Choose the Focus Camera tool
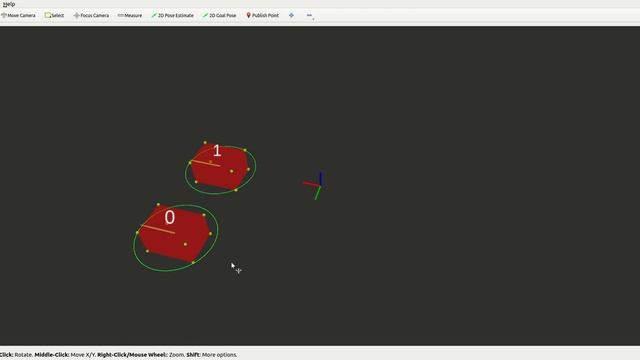This screenshot has width=640, height=360. point(91,15)
